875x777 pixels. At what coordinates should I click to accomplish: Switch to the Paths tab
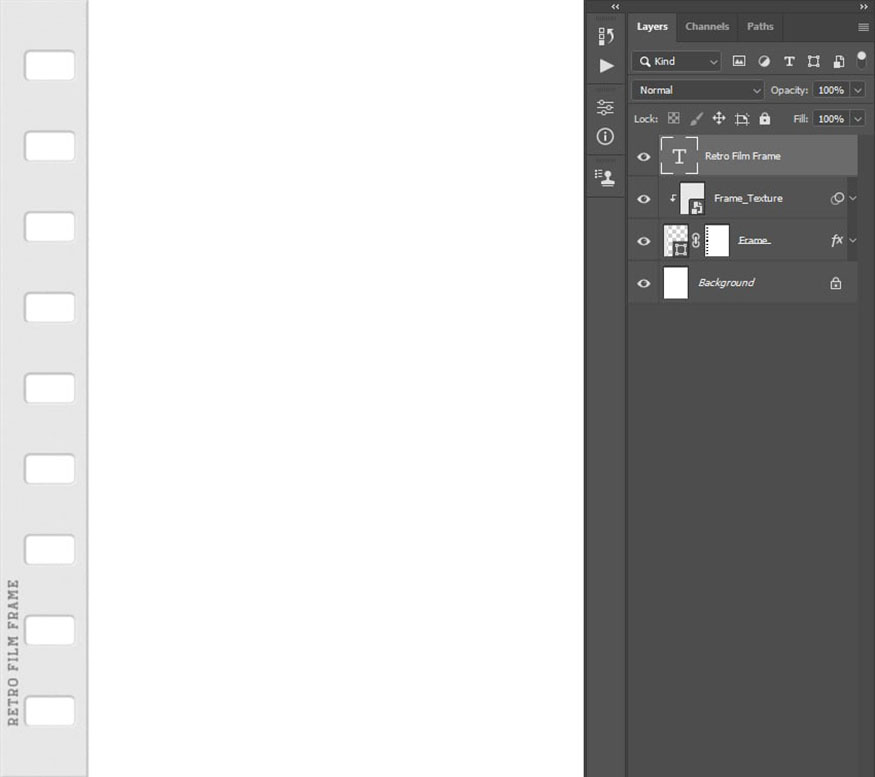click(760, 26)
